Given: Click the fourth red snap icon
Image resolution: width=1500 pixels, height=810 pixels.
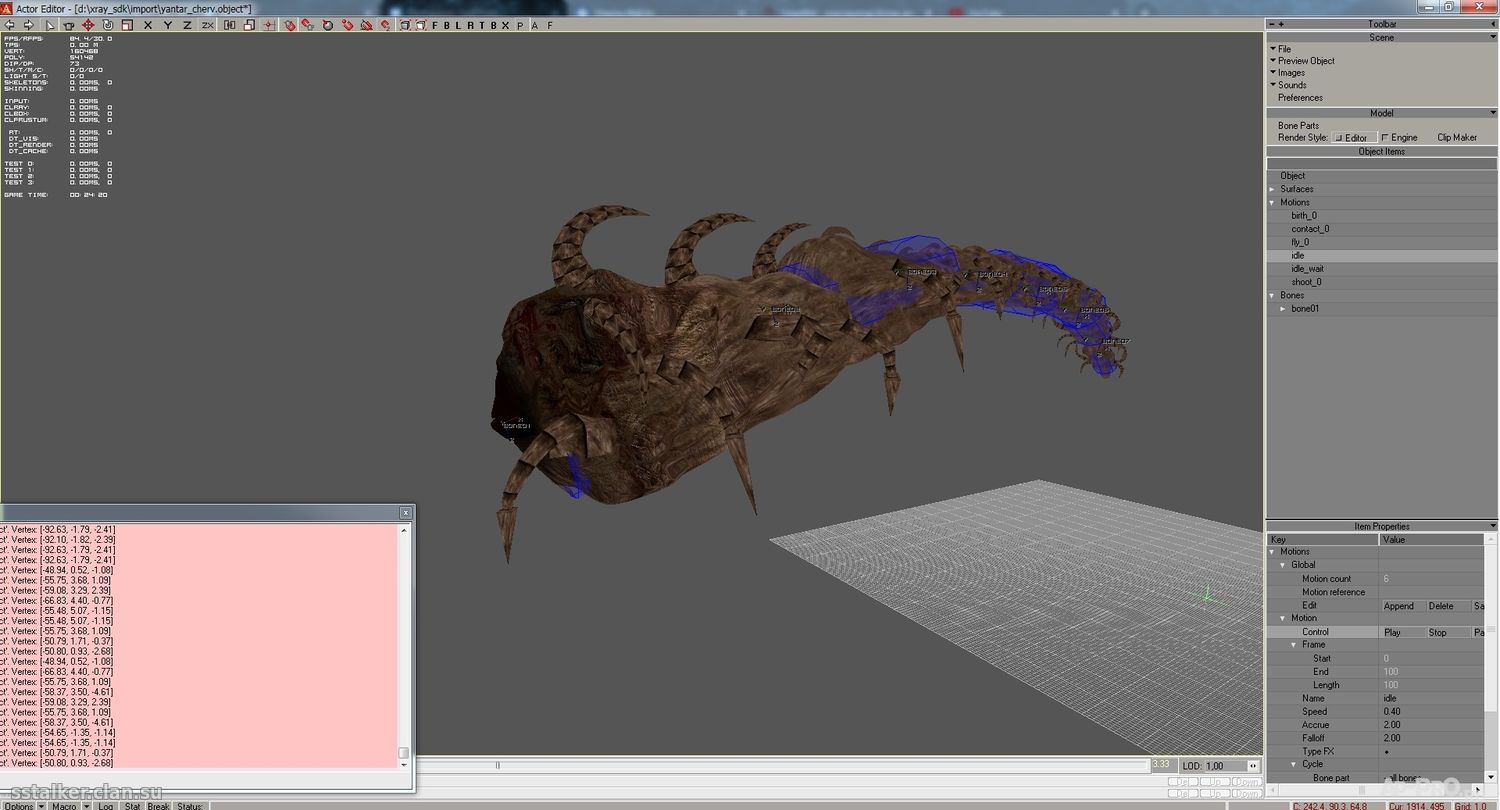Looking at the screenshot, I should point(348,24).
